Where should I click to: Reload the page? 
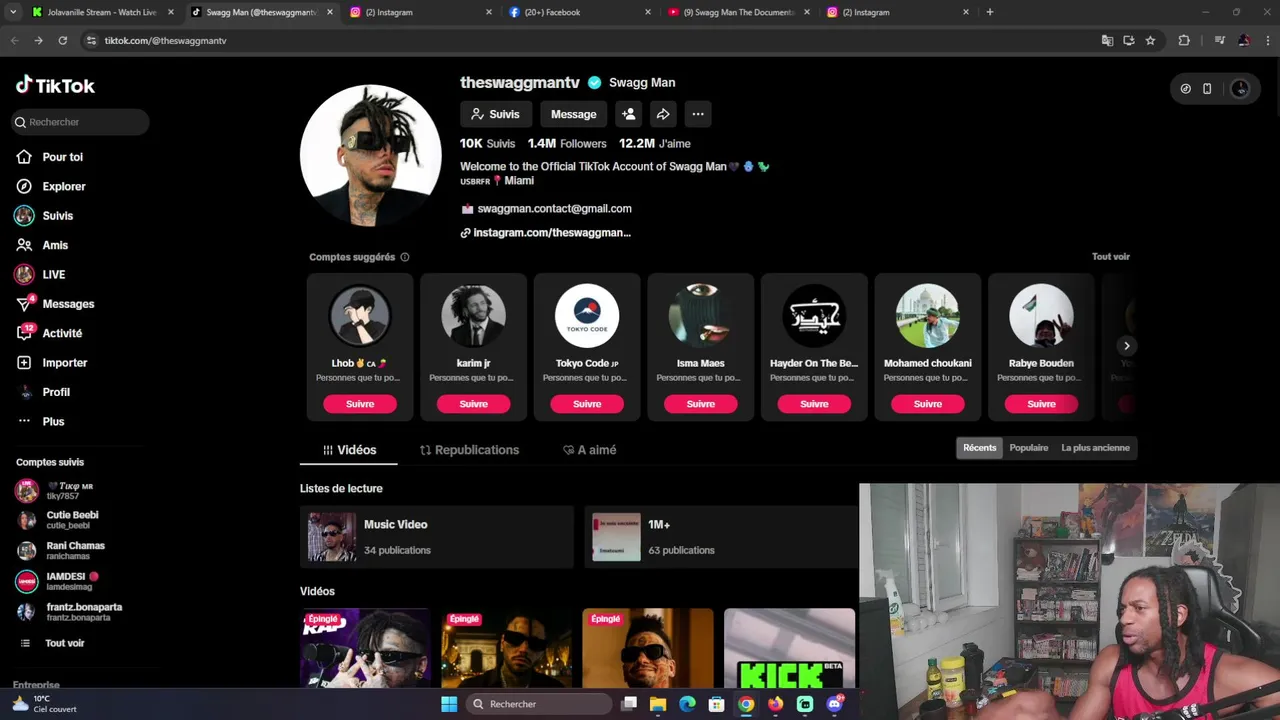coord(62,40)
